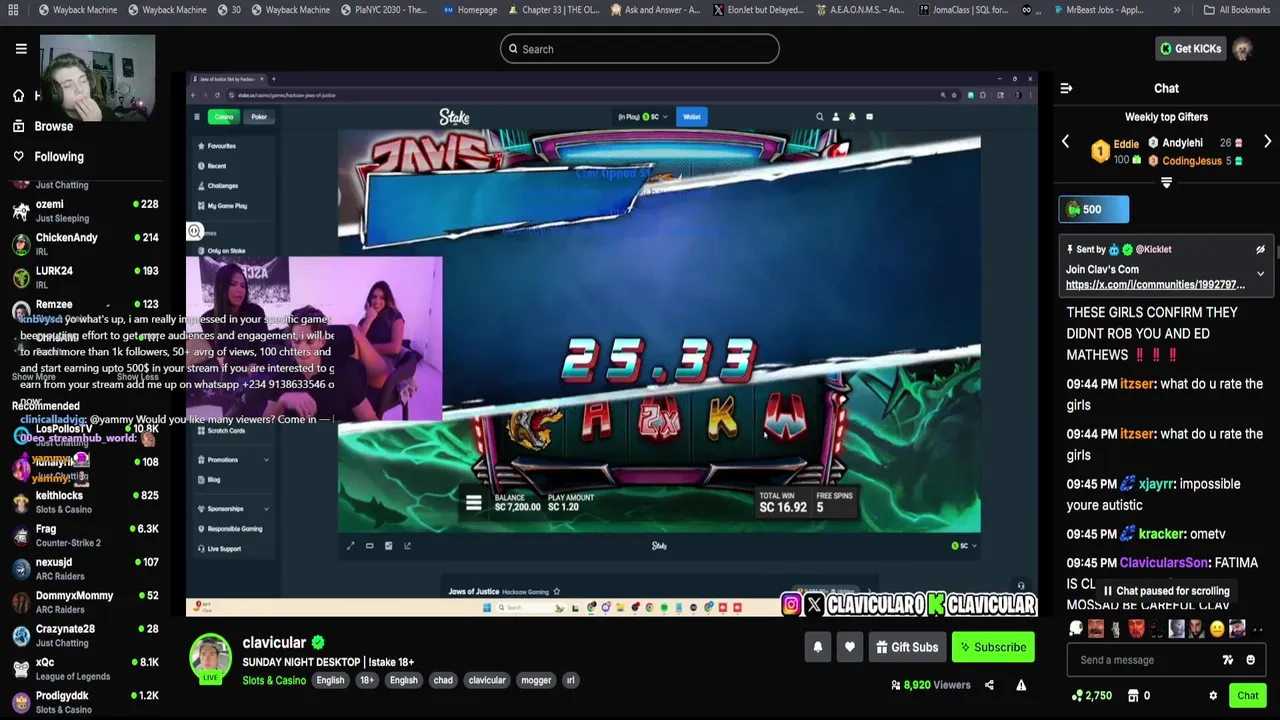This screenshot has height=720, width=1280.
Task: Open user profile avatar at top right
Action: [1243, 49]
